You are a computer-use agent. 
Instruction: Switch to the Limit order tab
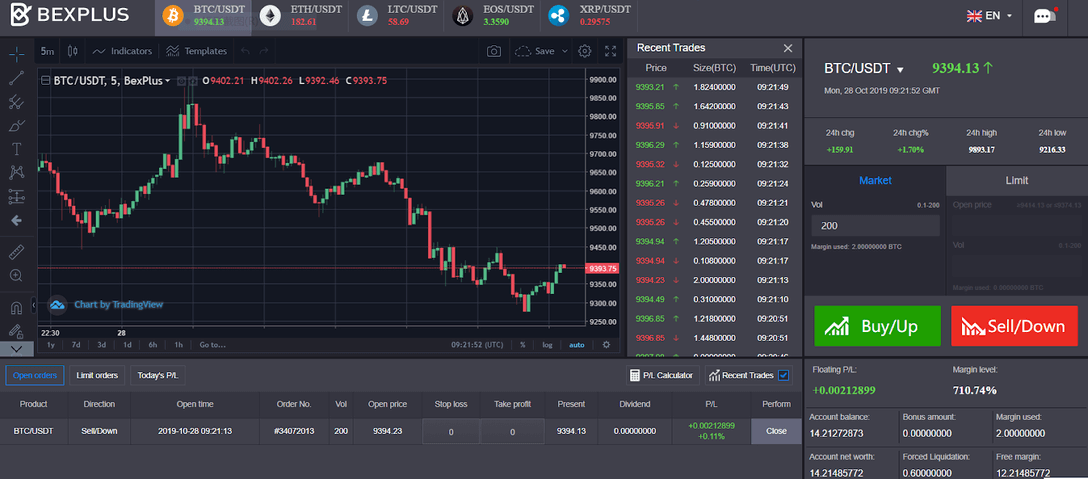coord(1017,180)
